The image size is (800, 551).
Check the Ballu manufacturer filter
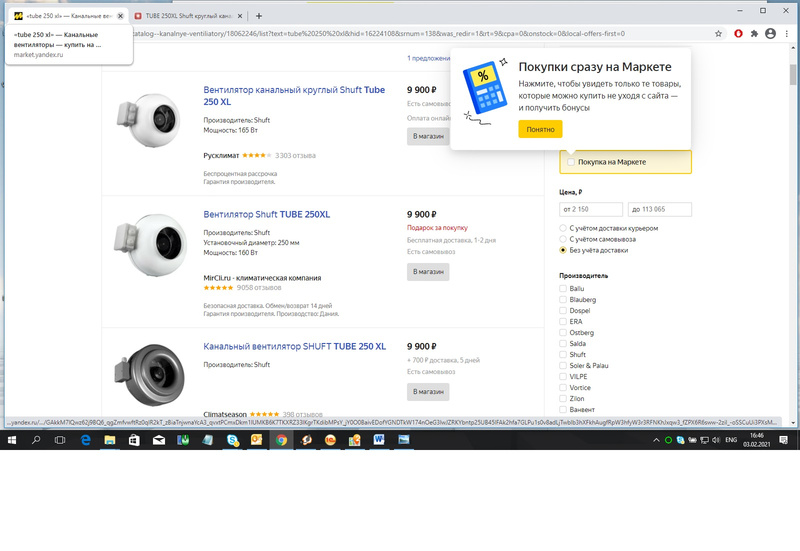click(563, 288)
